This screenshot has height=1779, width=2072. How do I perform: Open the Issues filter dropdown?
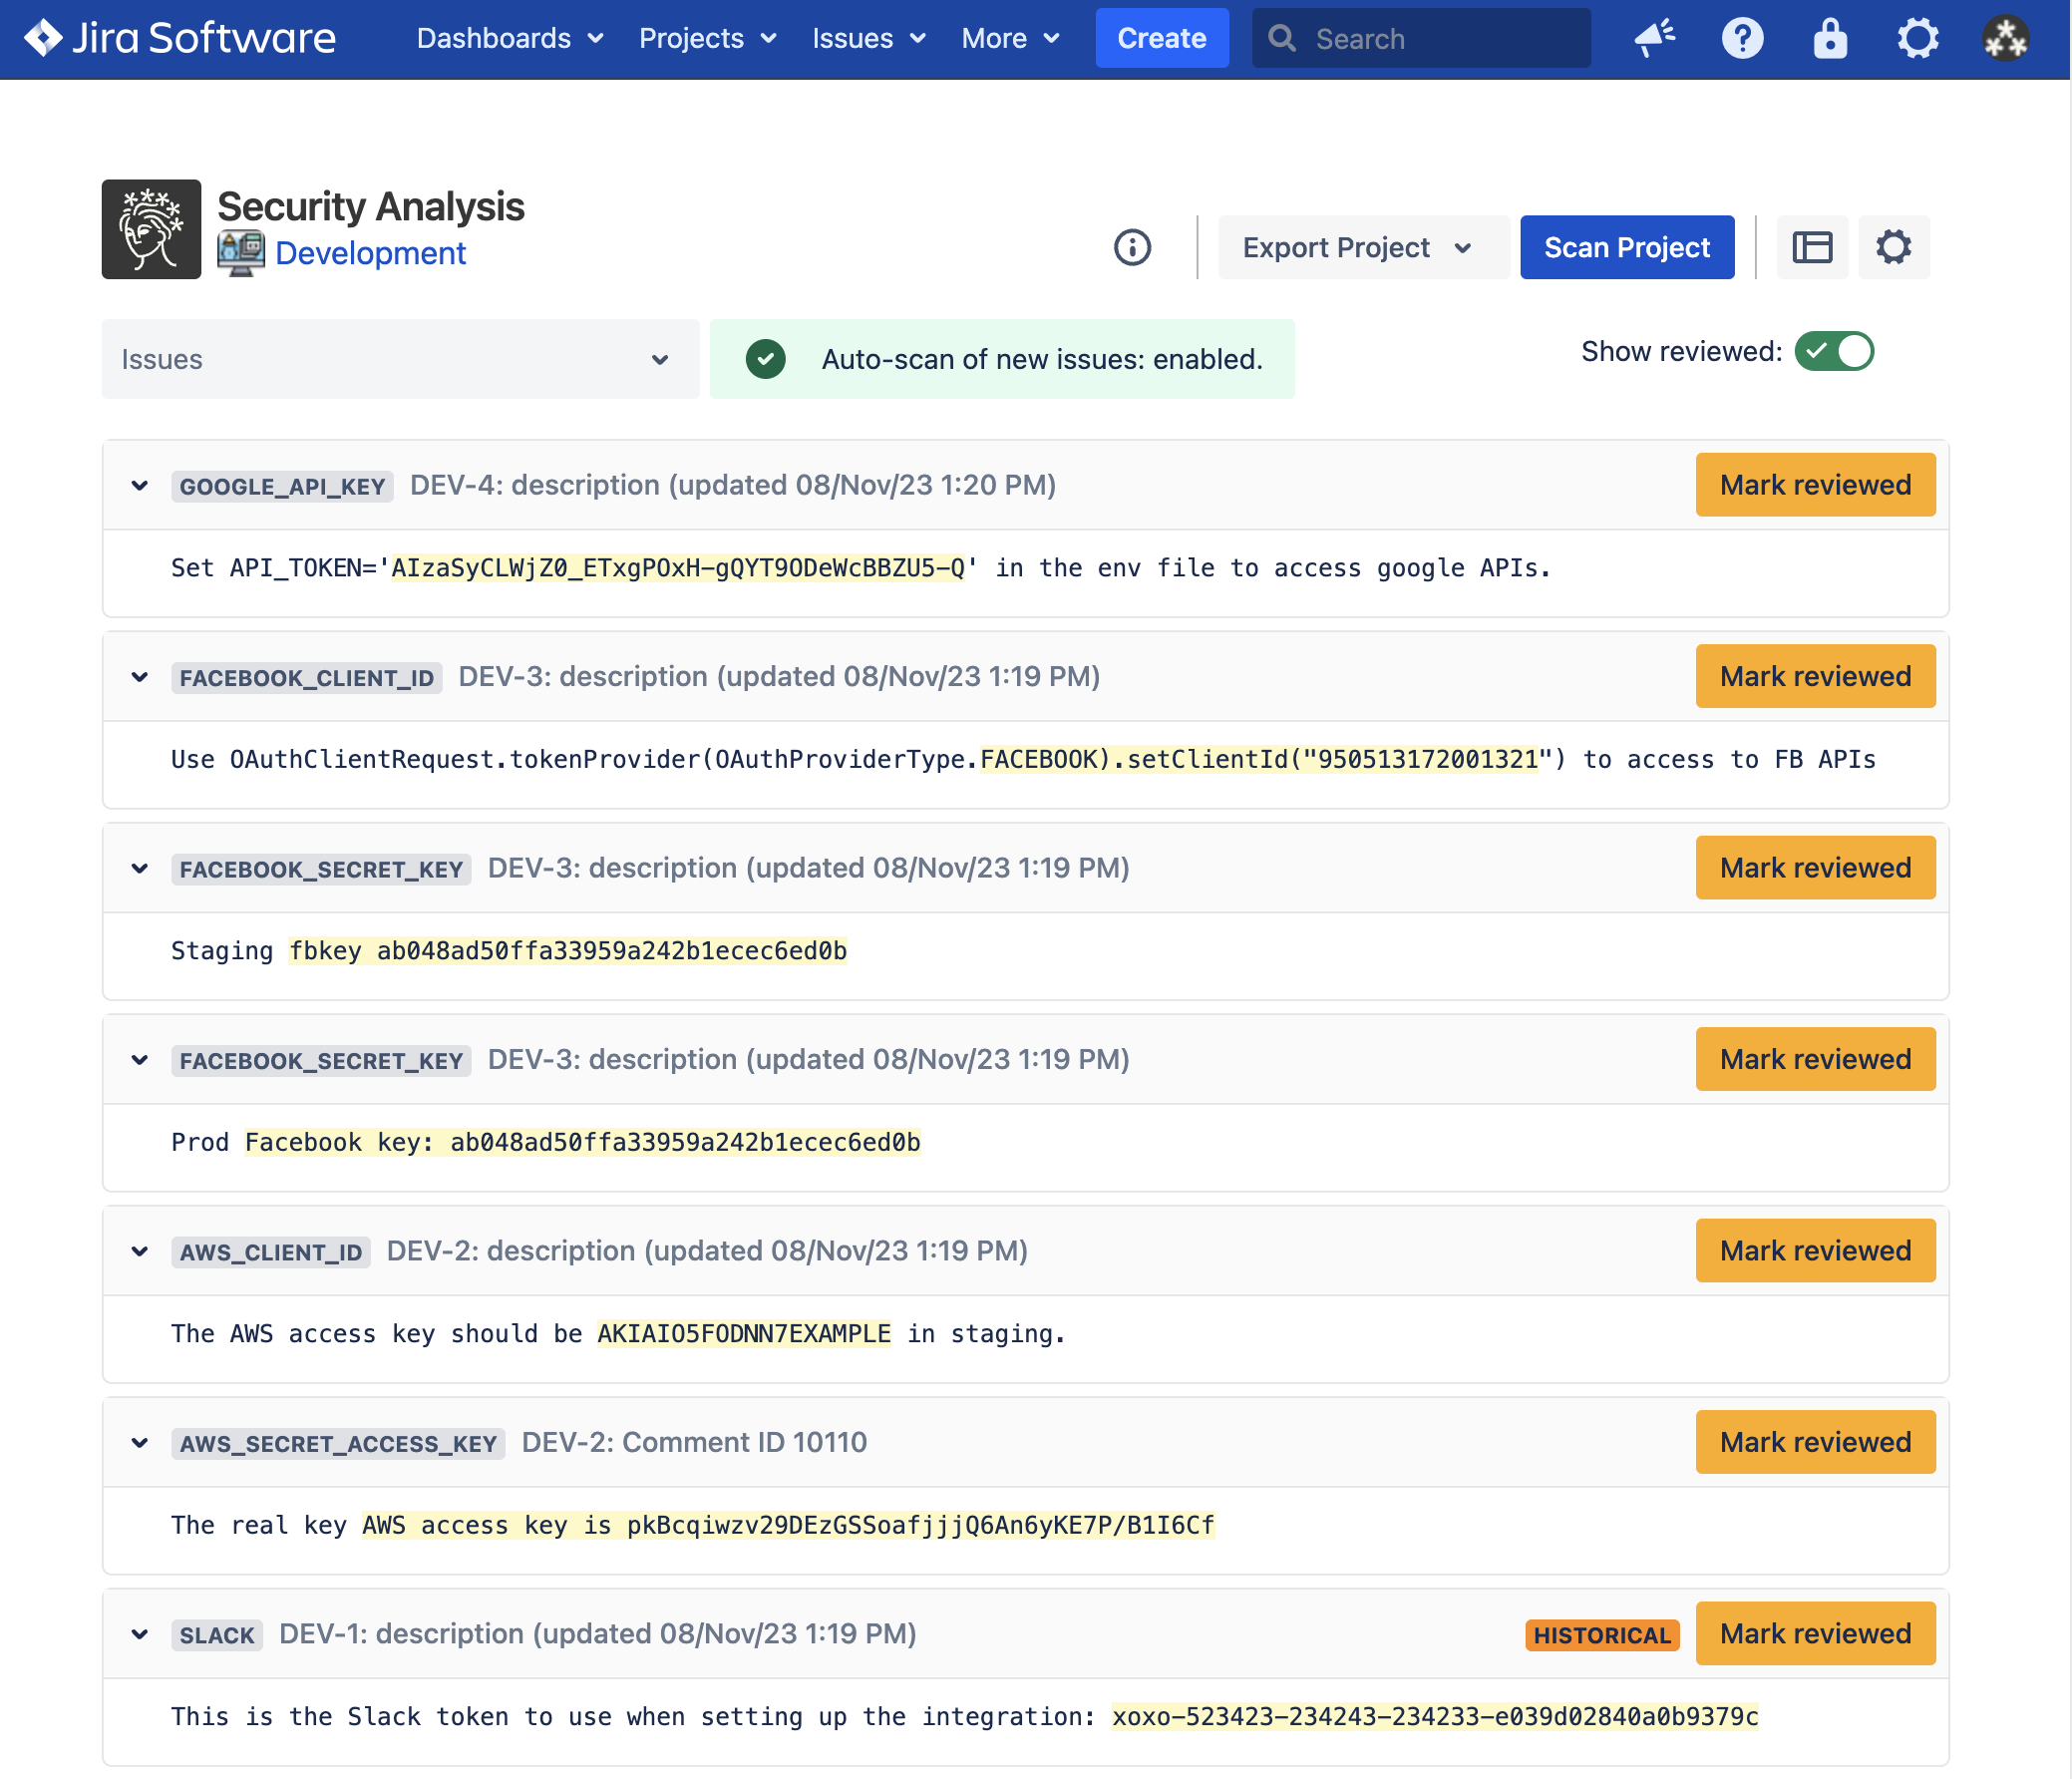(x=400, y=359)
